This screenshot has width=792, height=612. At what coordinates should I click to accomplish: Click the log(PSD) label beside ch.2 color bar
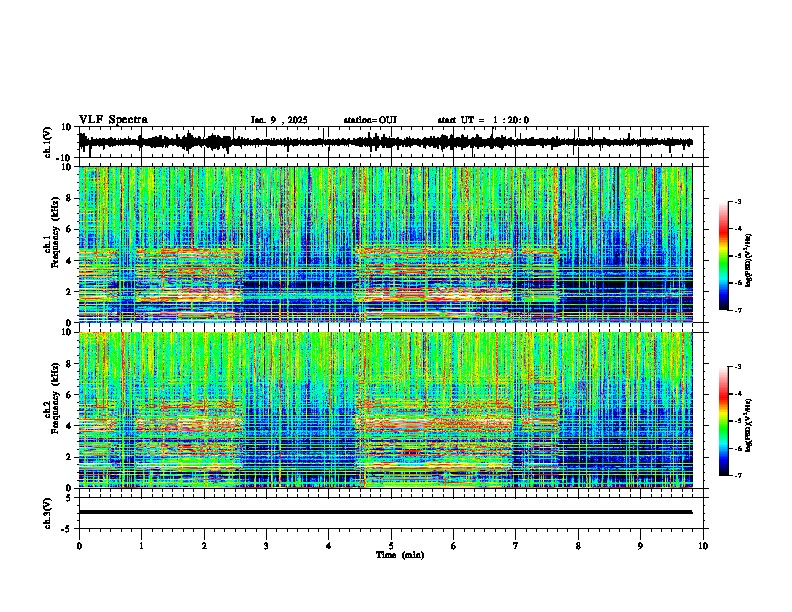click(x=749, y=425)
